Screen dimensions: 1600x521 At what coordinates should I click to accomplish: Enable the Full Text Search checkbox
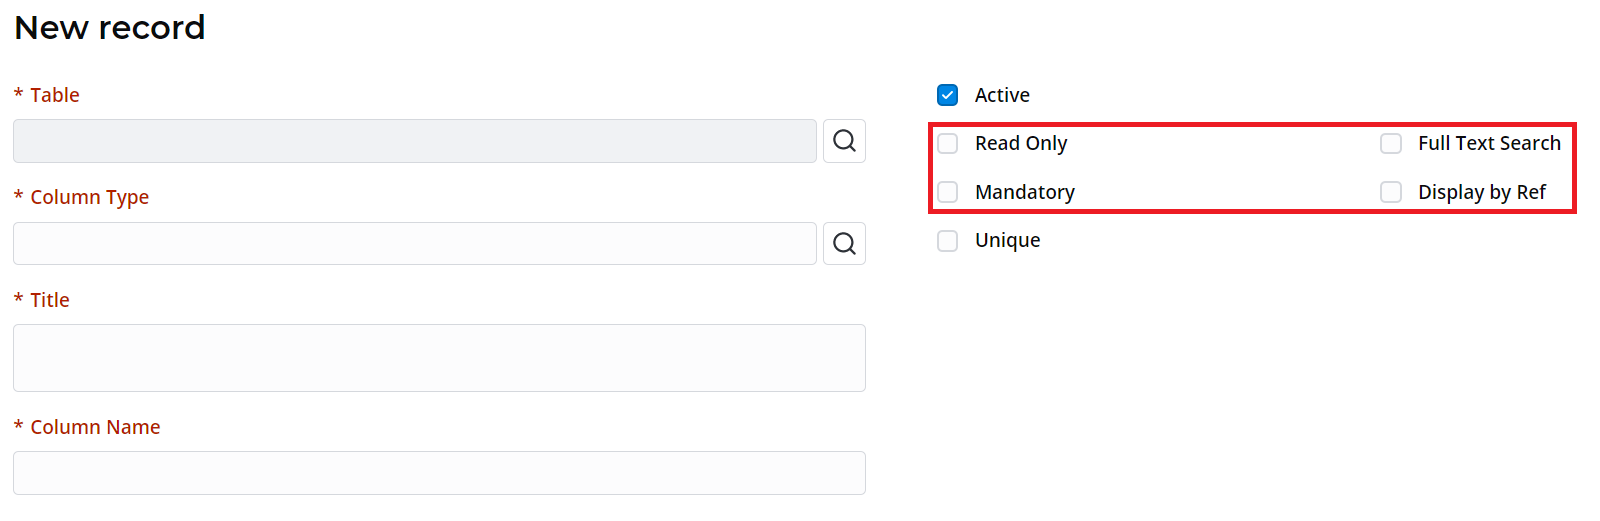pyautogui.click(x=1391, y=144)
